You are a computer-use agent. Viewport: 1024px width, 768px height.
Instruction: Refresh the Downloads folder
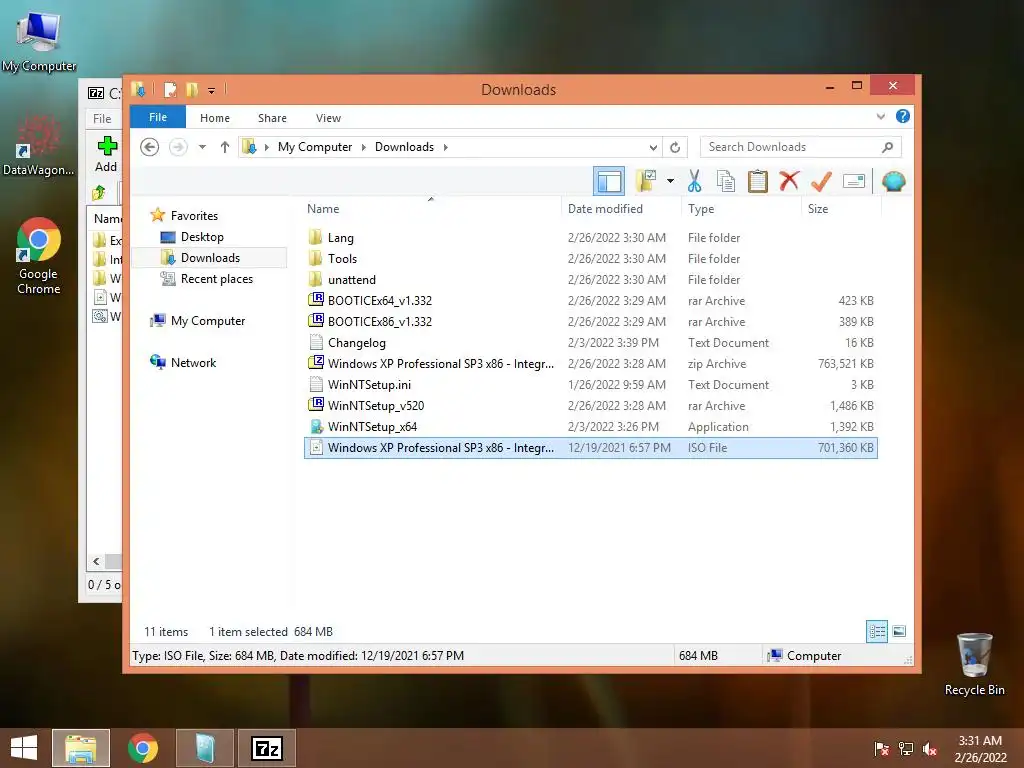(x=675, y=147)
